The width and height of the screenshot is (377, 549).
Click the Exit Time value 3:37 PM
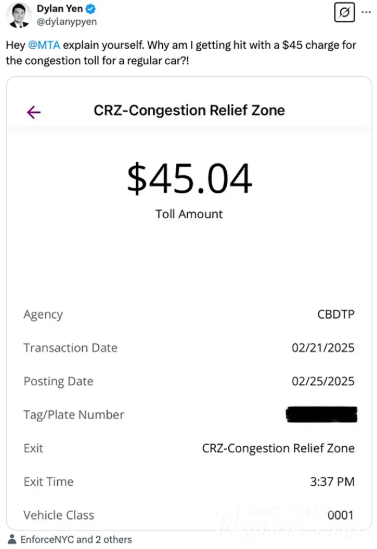click(x=332, y=481)
